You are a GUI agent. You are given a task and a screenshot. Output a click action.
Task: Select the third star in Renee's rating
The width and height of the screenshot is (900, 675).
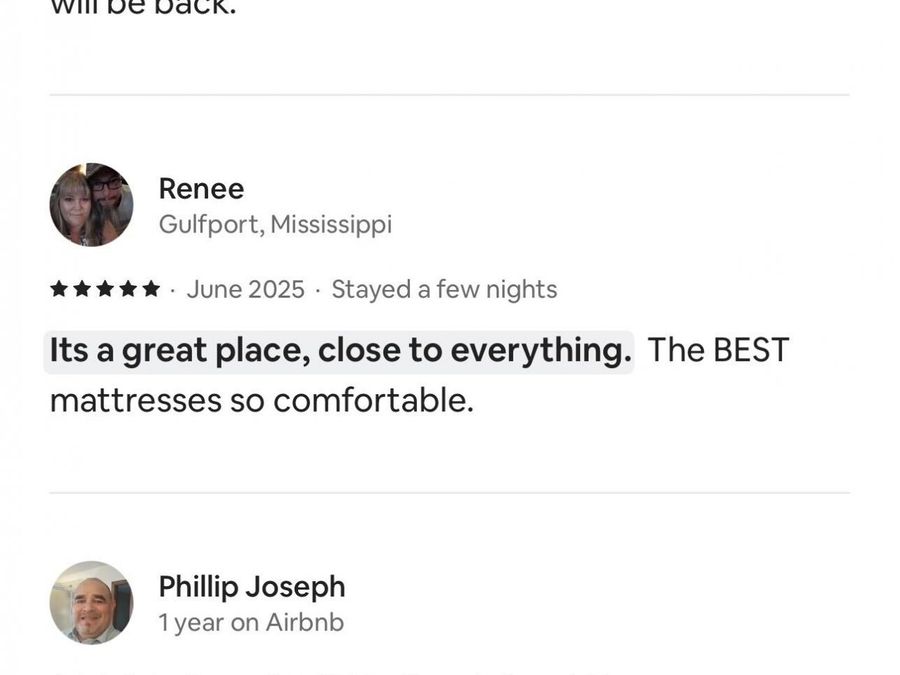click(105, 290)
